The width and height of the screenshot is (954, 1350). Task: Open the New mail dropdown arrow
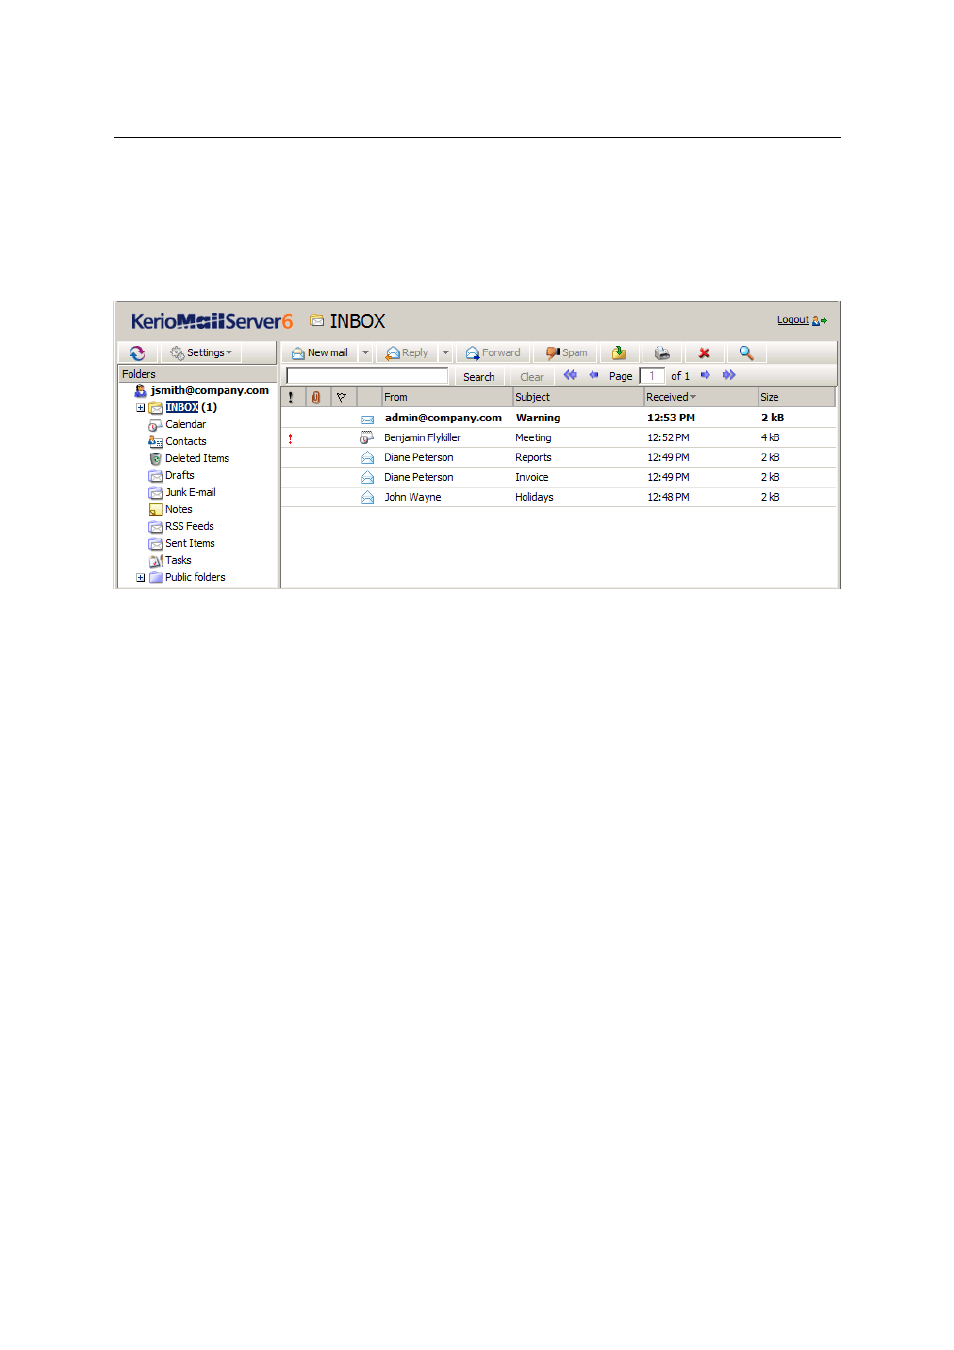(x=365, y=353)
